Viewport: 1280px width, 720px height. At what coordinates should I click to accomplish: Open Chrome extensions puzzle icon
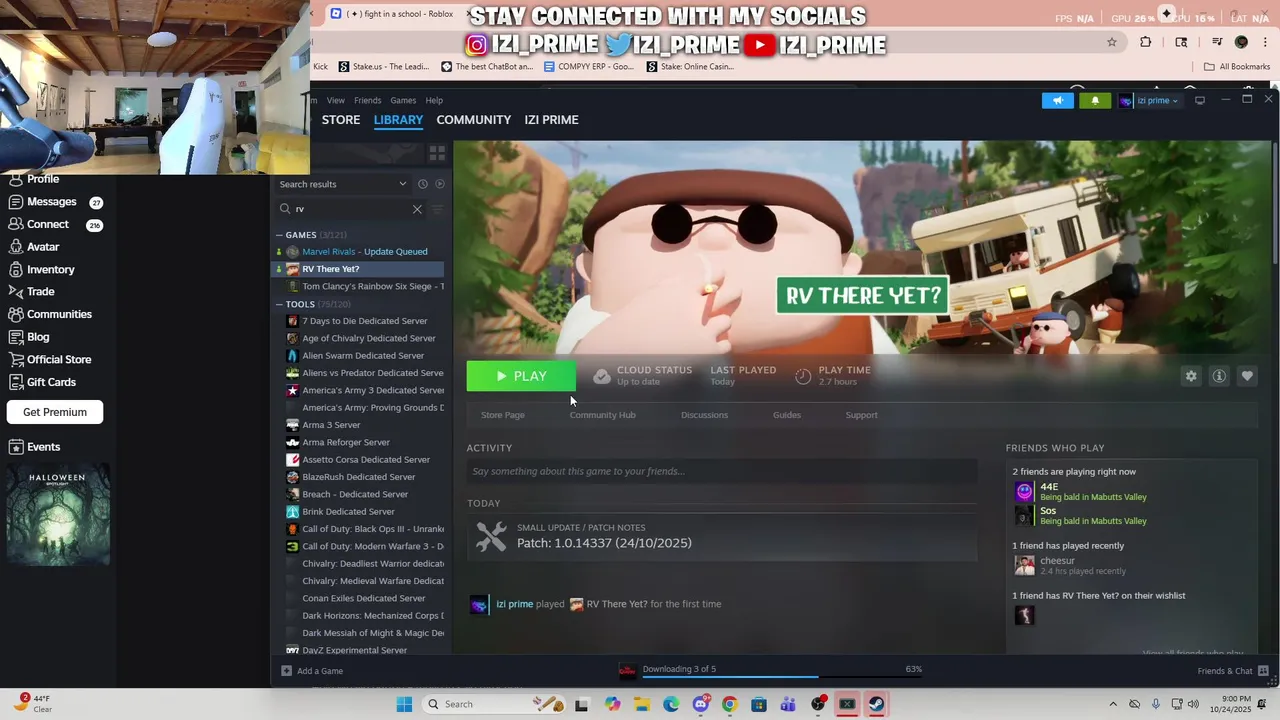tap(1146, 42)
